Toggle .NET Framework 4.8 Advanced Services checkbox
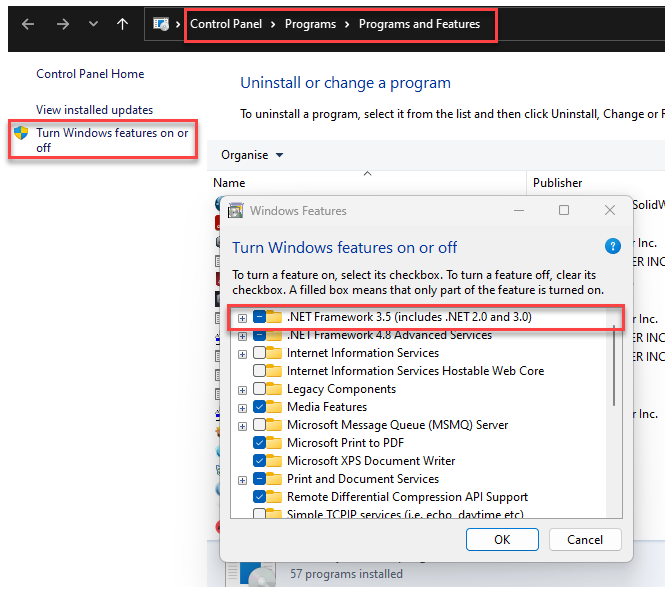This screenshot has height=591, width=672. coord(259,335)
